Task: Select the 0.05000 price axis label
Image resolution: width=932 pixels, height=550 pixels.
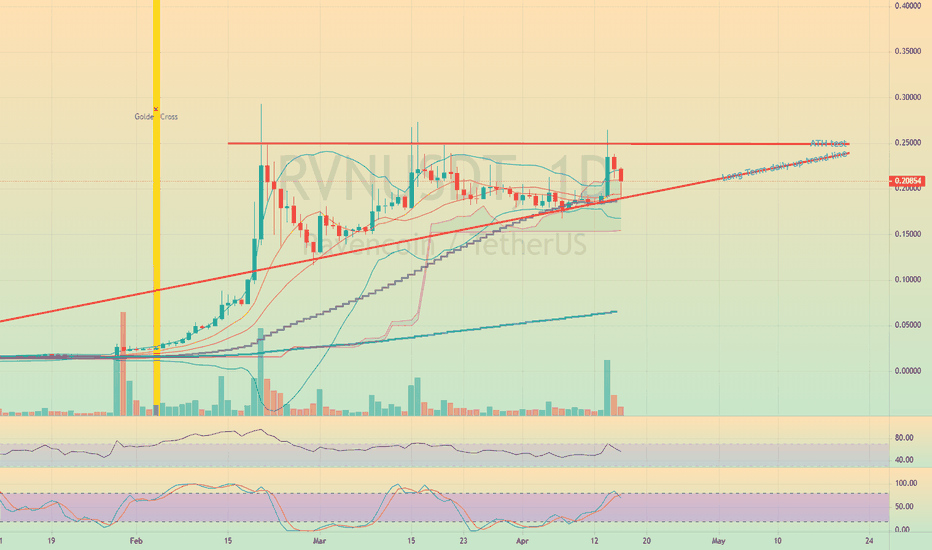Action: point(908,325)
